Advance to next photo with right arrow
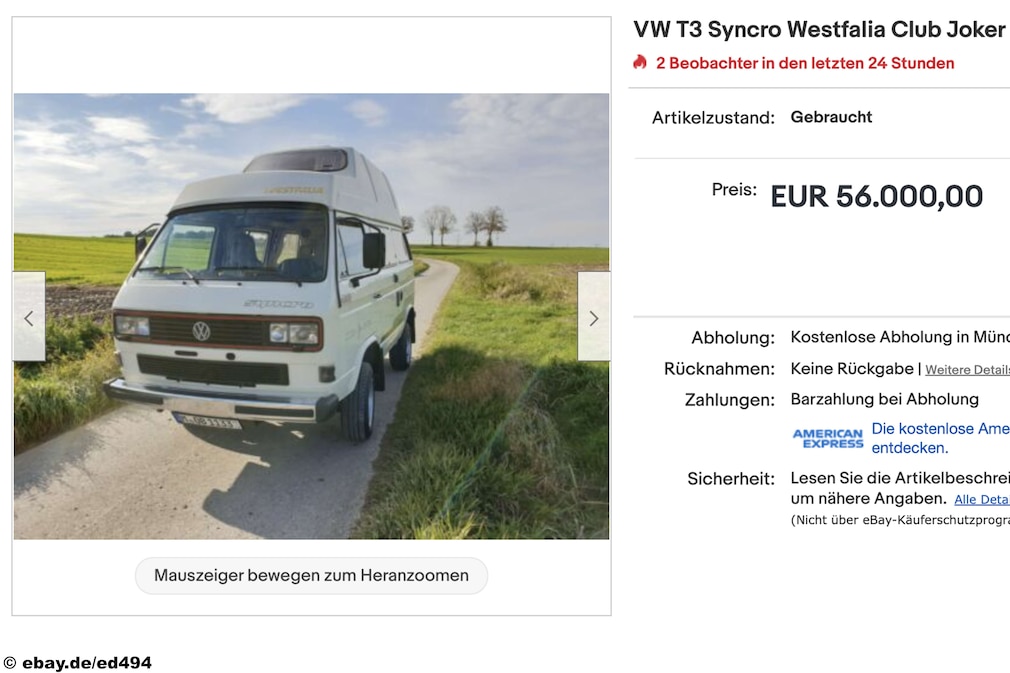 (593, 316)
